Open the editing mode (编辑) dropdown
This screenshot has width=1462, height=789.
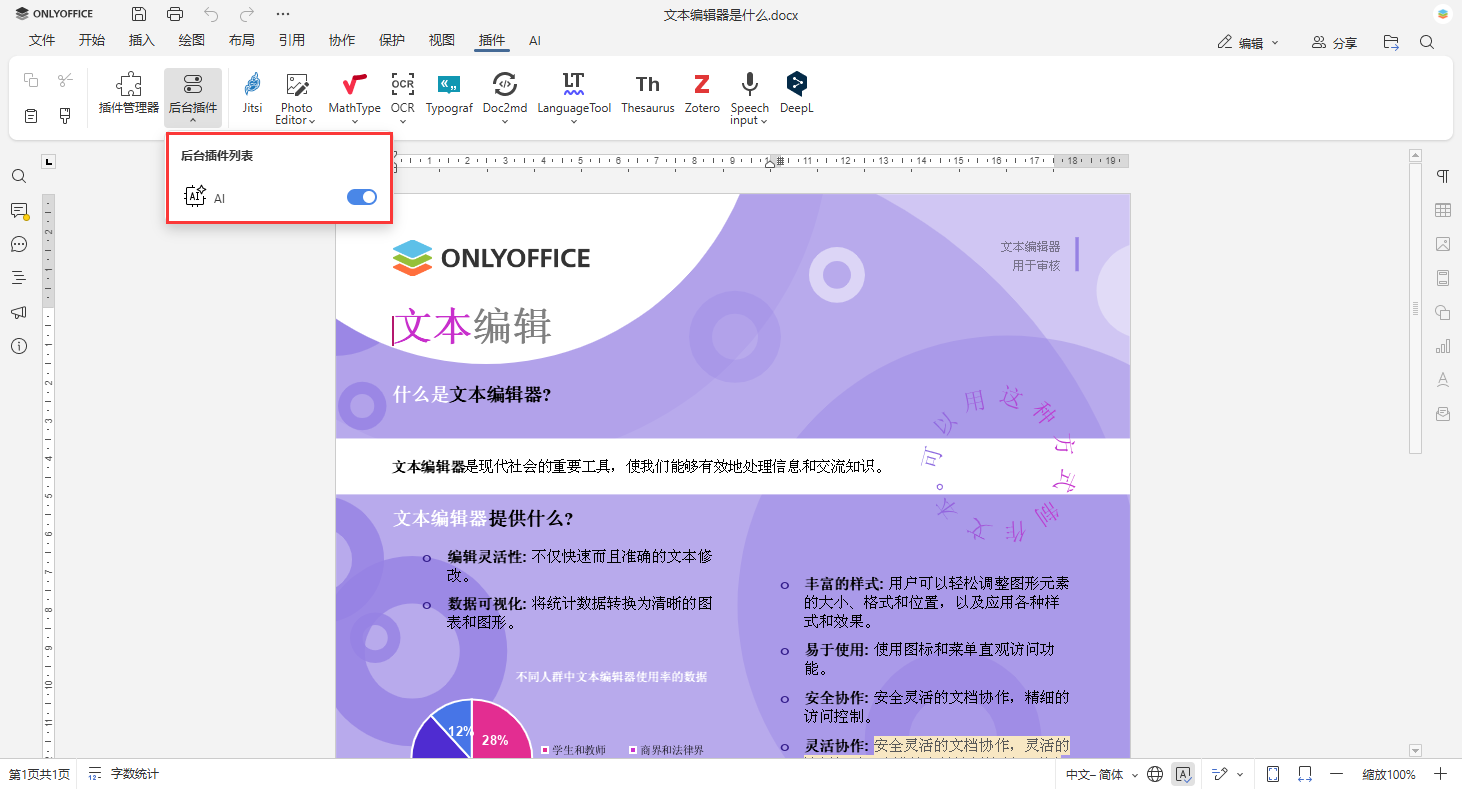(1248, 42)
